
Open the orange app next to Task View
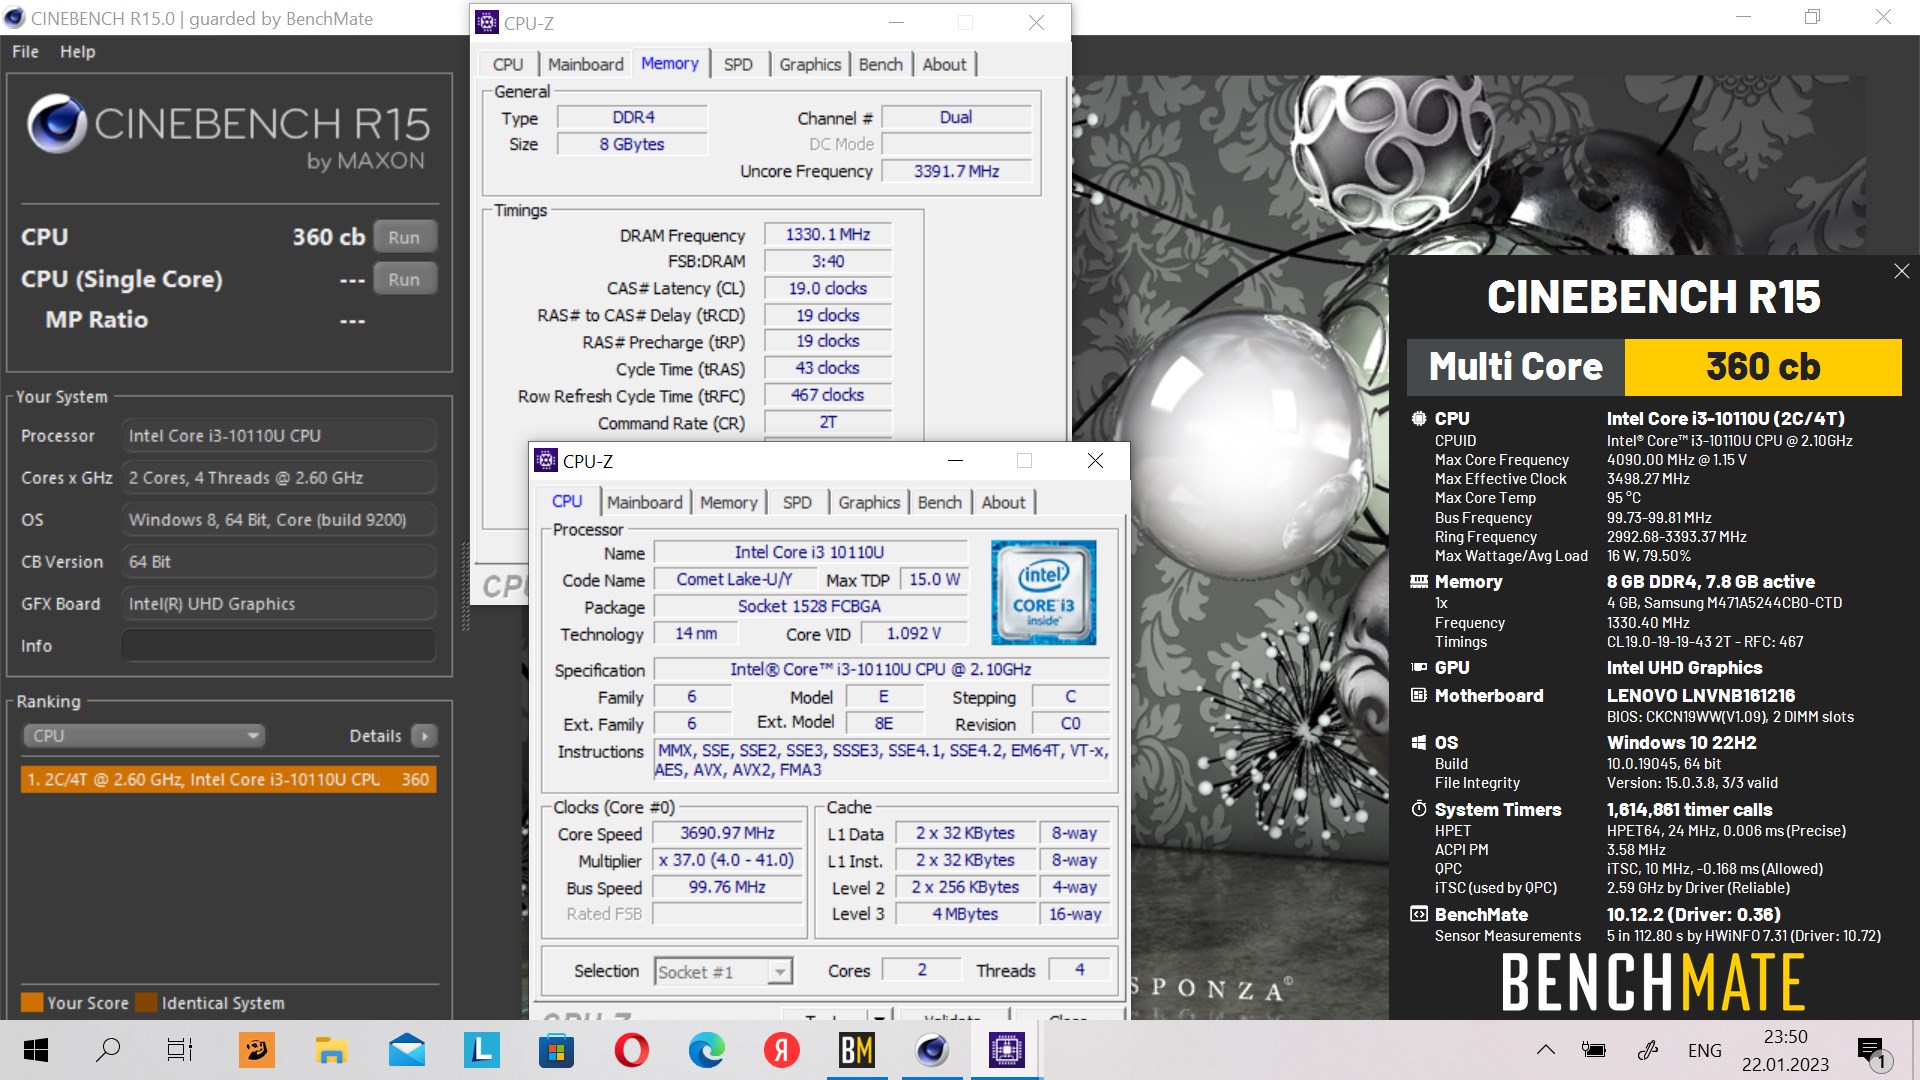[256, 1050]
